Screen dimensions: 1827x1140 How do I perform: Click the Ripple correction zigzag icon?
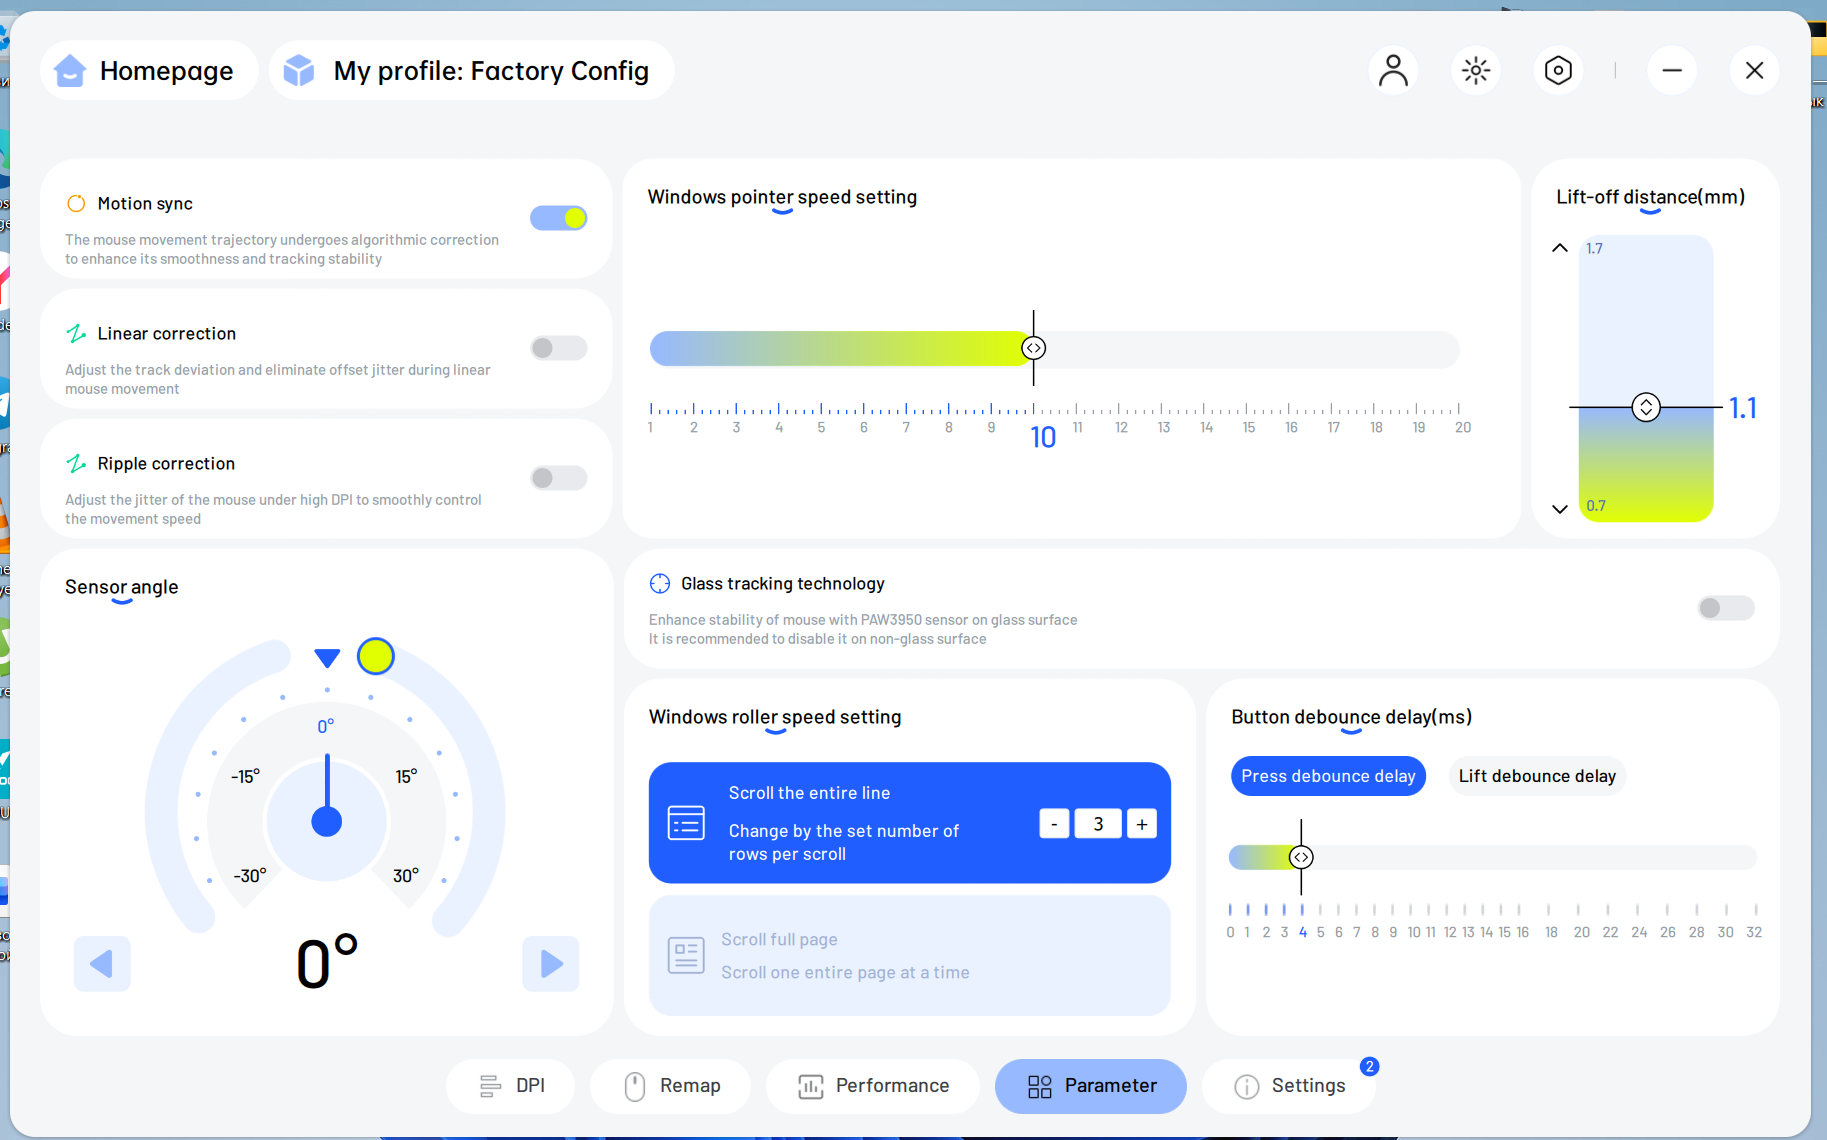pos(76,464)
